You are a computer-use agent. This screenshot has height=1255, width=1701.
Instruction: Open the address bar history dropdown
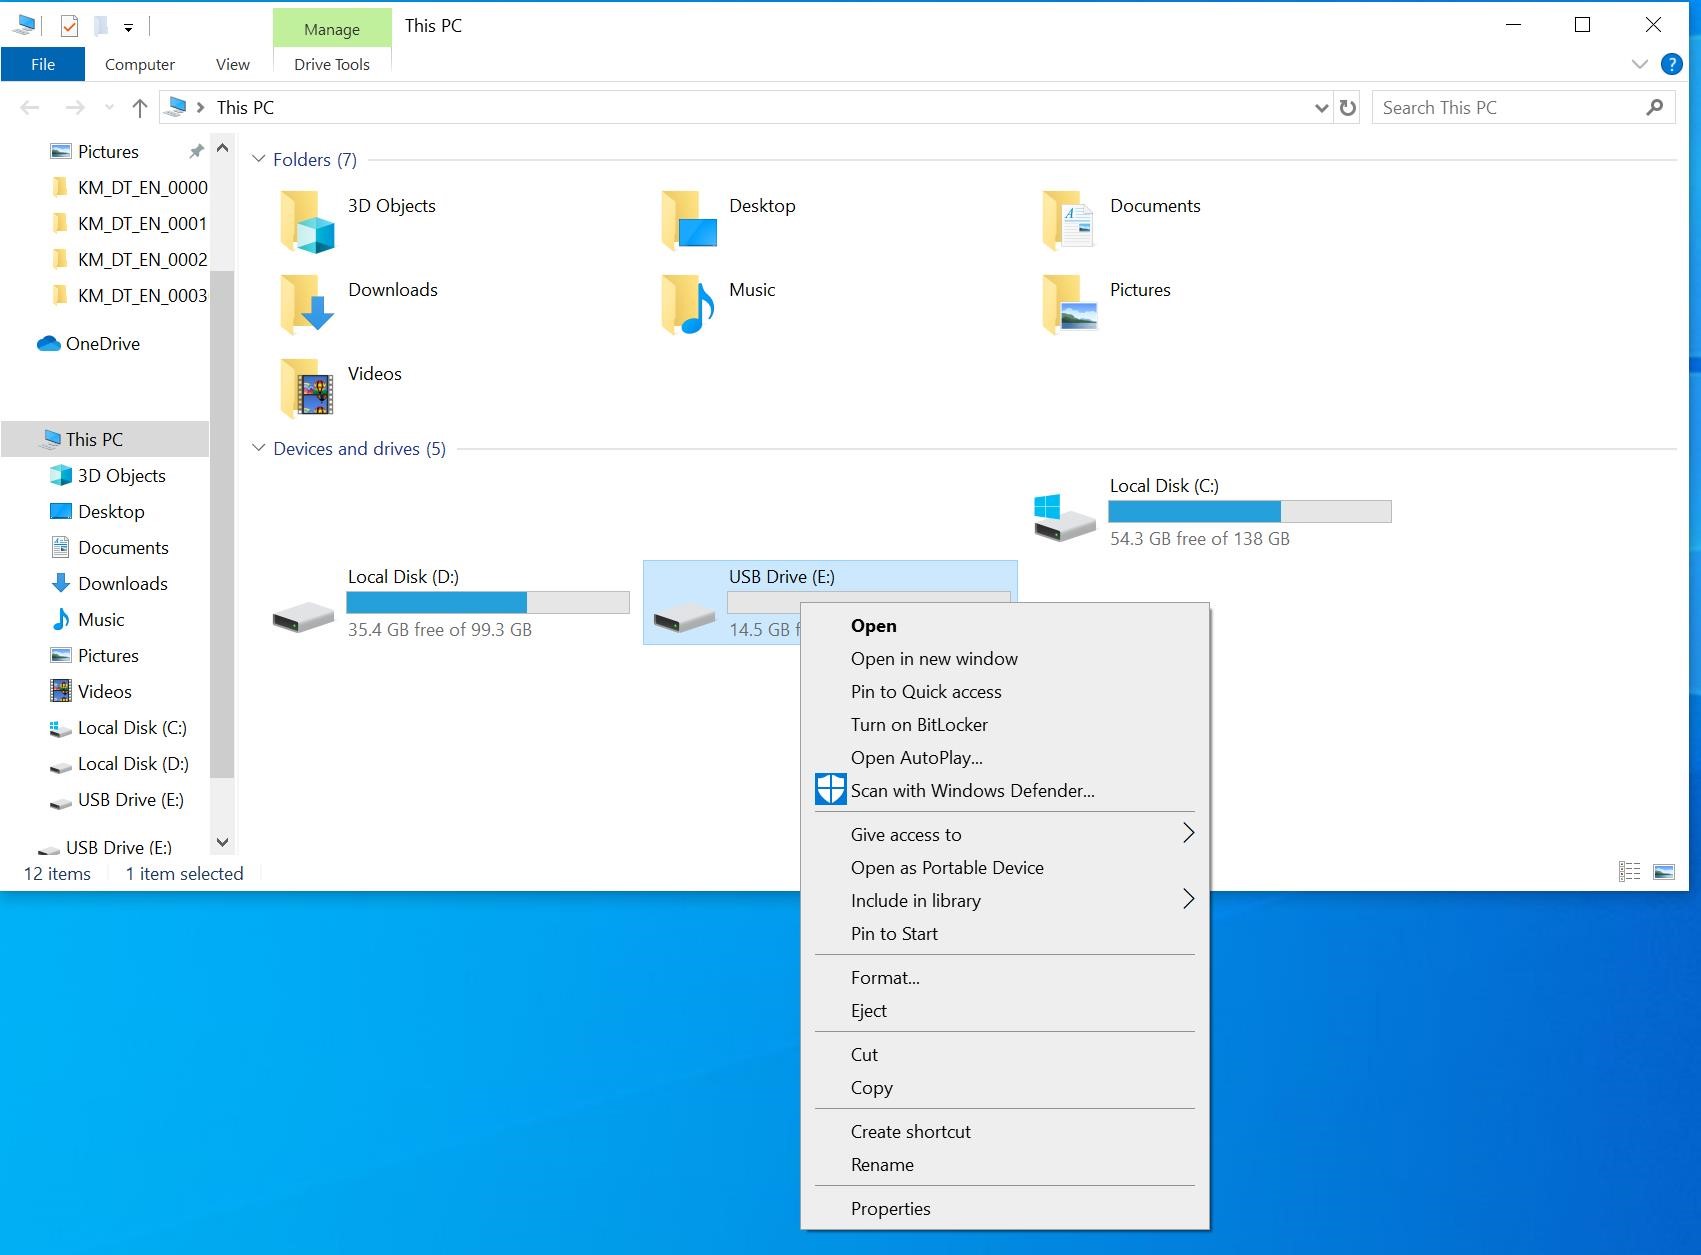(1321, 108)
